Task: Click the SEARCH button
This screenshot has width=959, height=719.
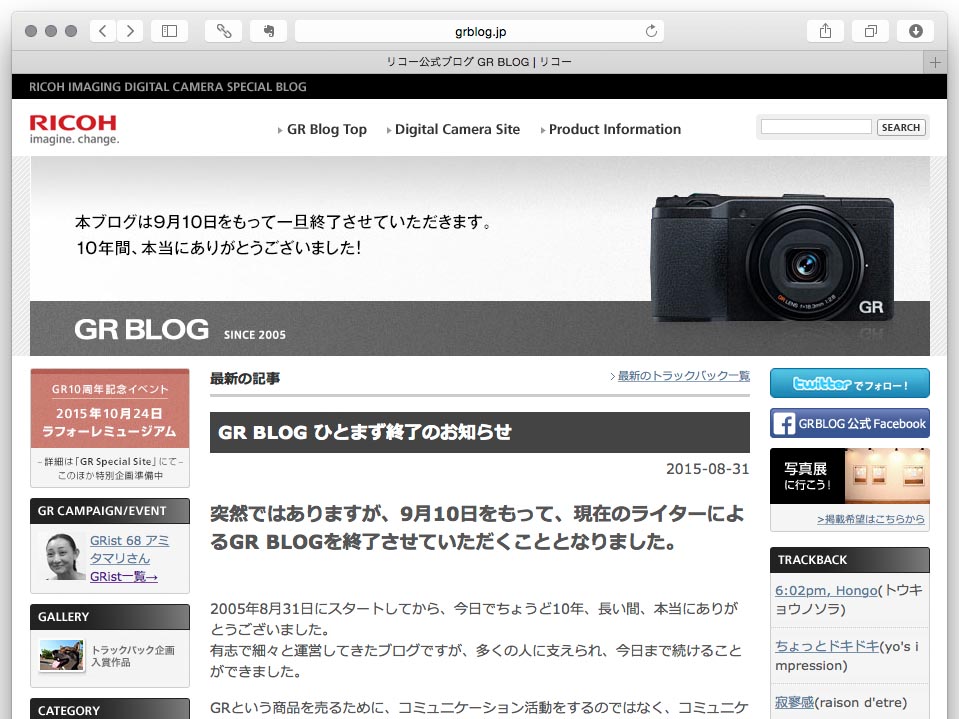Action: tap(901, 127)
